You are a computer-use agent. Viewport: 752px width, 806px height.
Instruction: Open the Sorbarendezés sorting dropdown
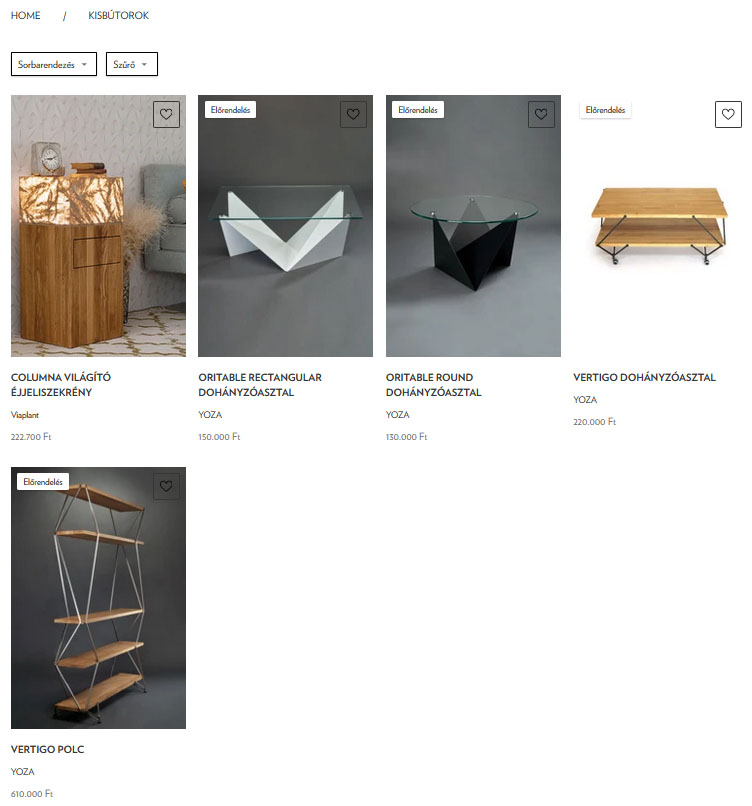pyautogui.click(x=54, y=64)
